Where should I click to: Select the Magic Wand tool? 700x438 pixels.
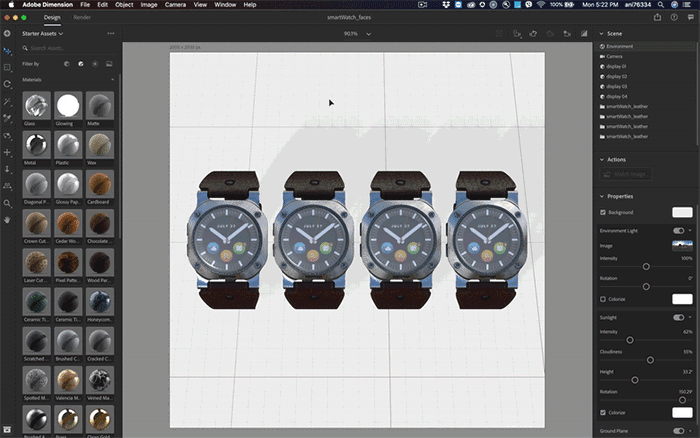point(7,101)
